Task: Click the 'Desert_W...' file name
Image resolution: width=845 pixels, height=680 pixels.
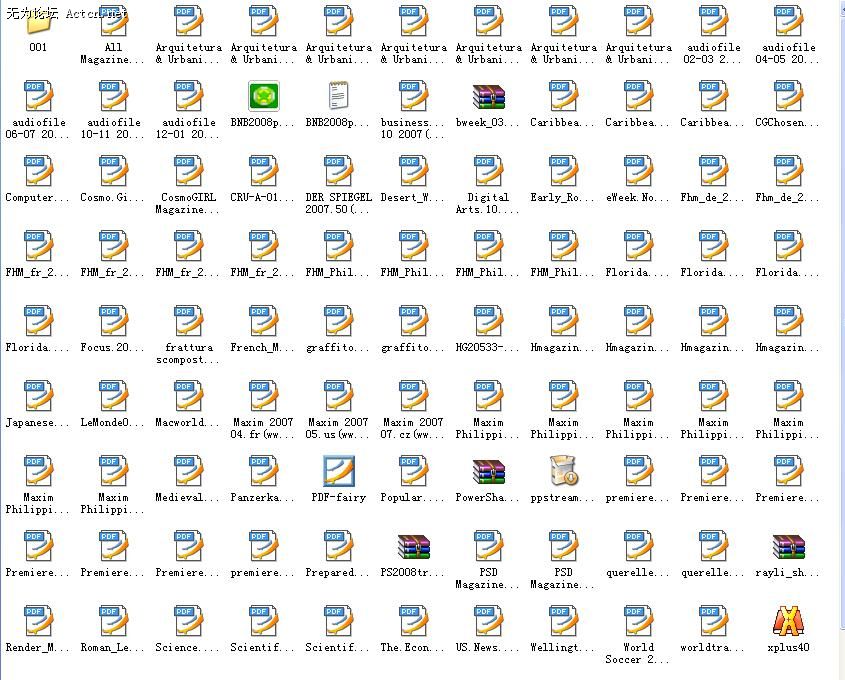Action: click(413, 198)
